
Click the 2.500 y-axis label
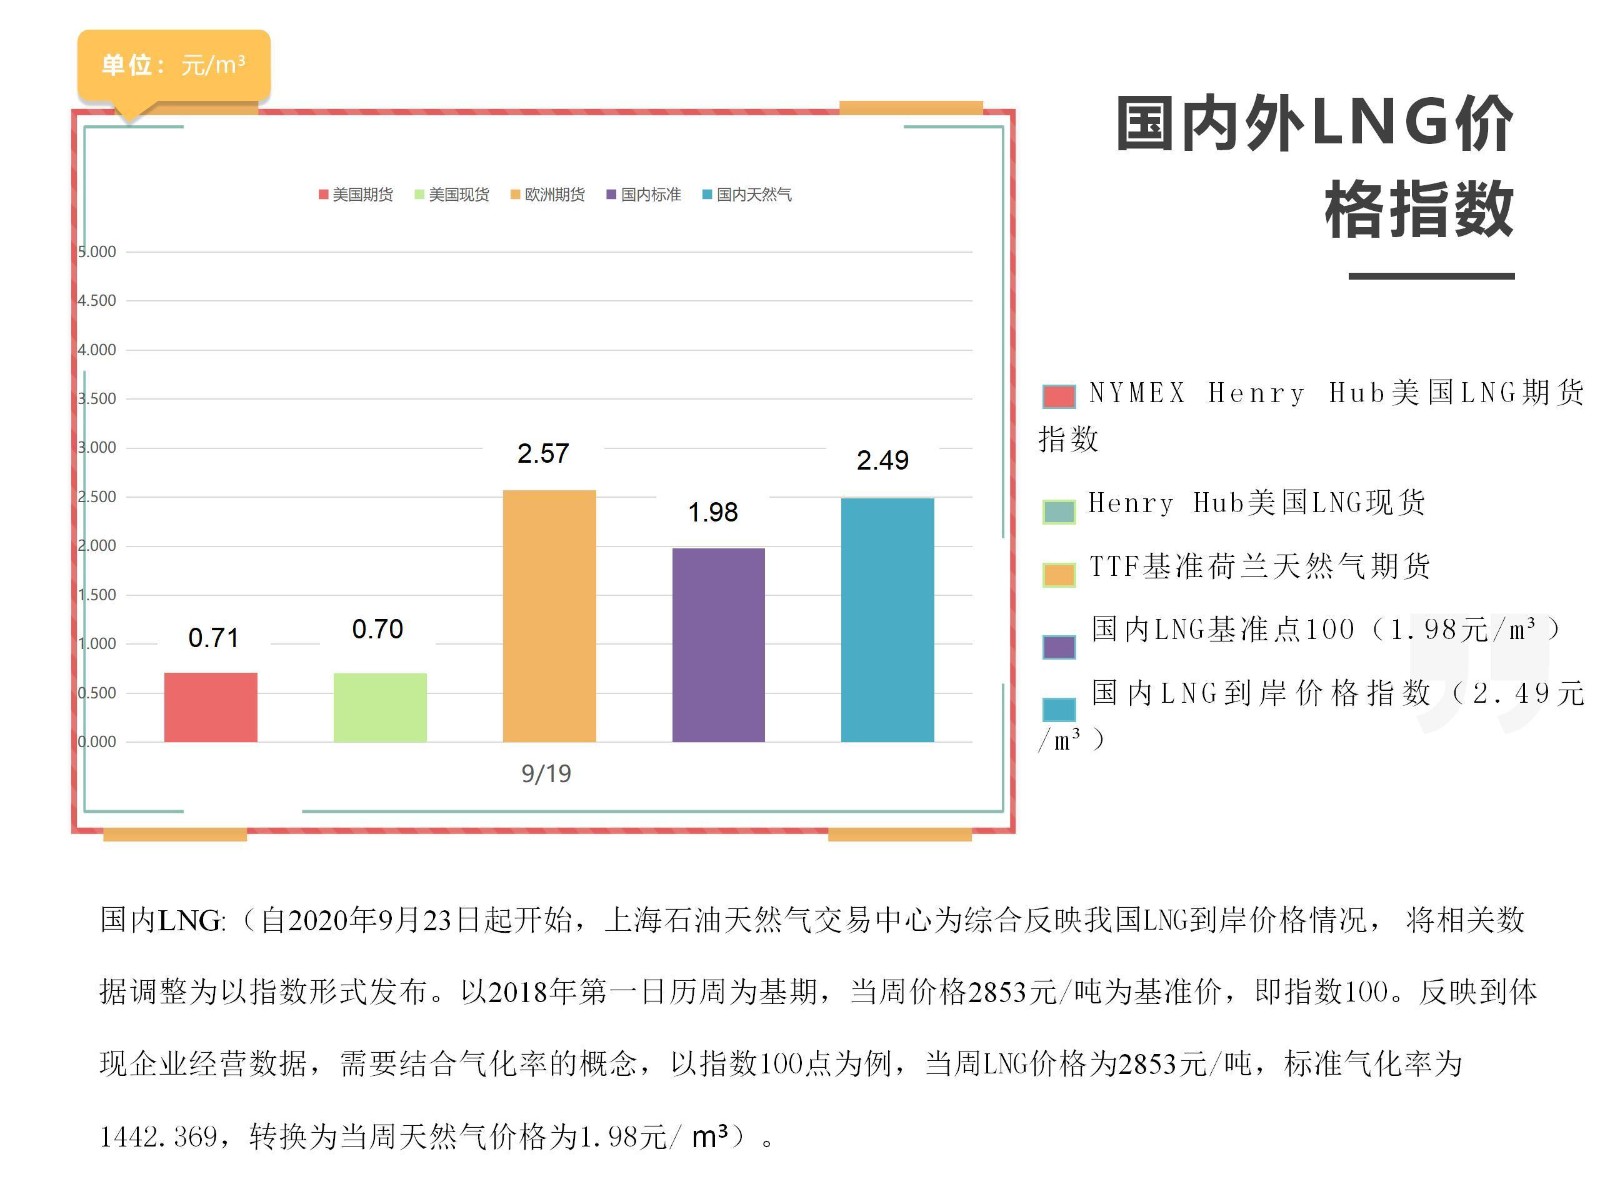(97, 497)
